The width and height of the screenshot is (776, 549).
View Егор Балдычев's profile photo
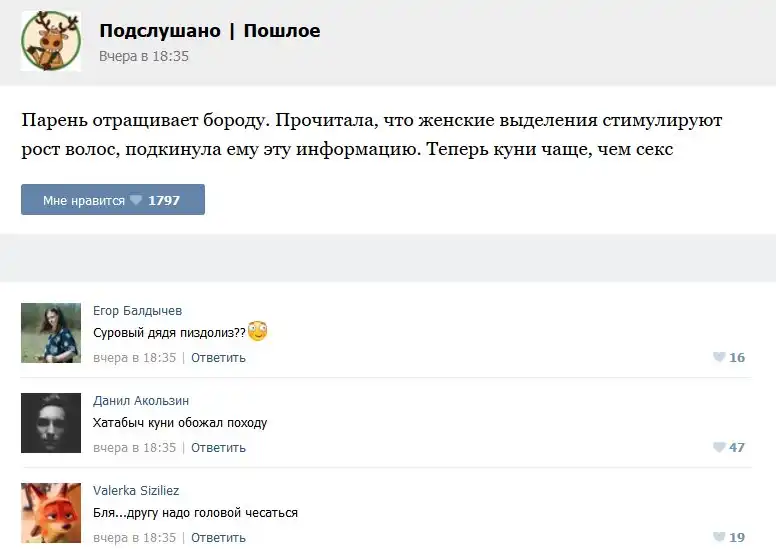pyautogui.click(x=51, y=332)
